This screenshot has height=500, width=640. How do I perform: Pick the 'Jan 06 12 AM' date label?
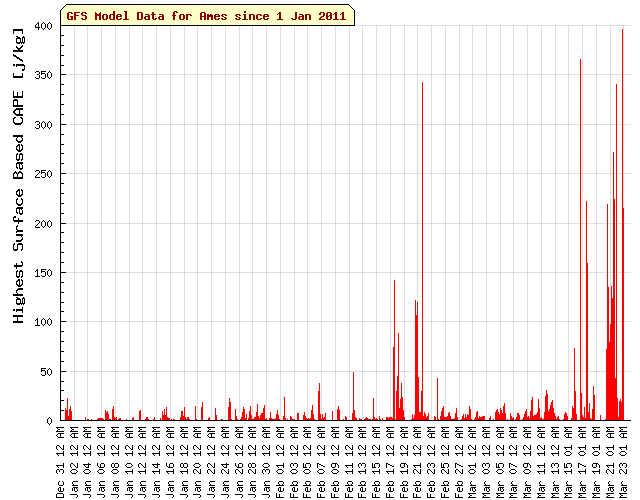[101, 462]
